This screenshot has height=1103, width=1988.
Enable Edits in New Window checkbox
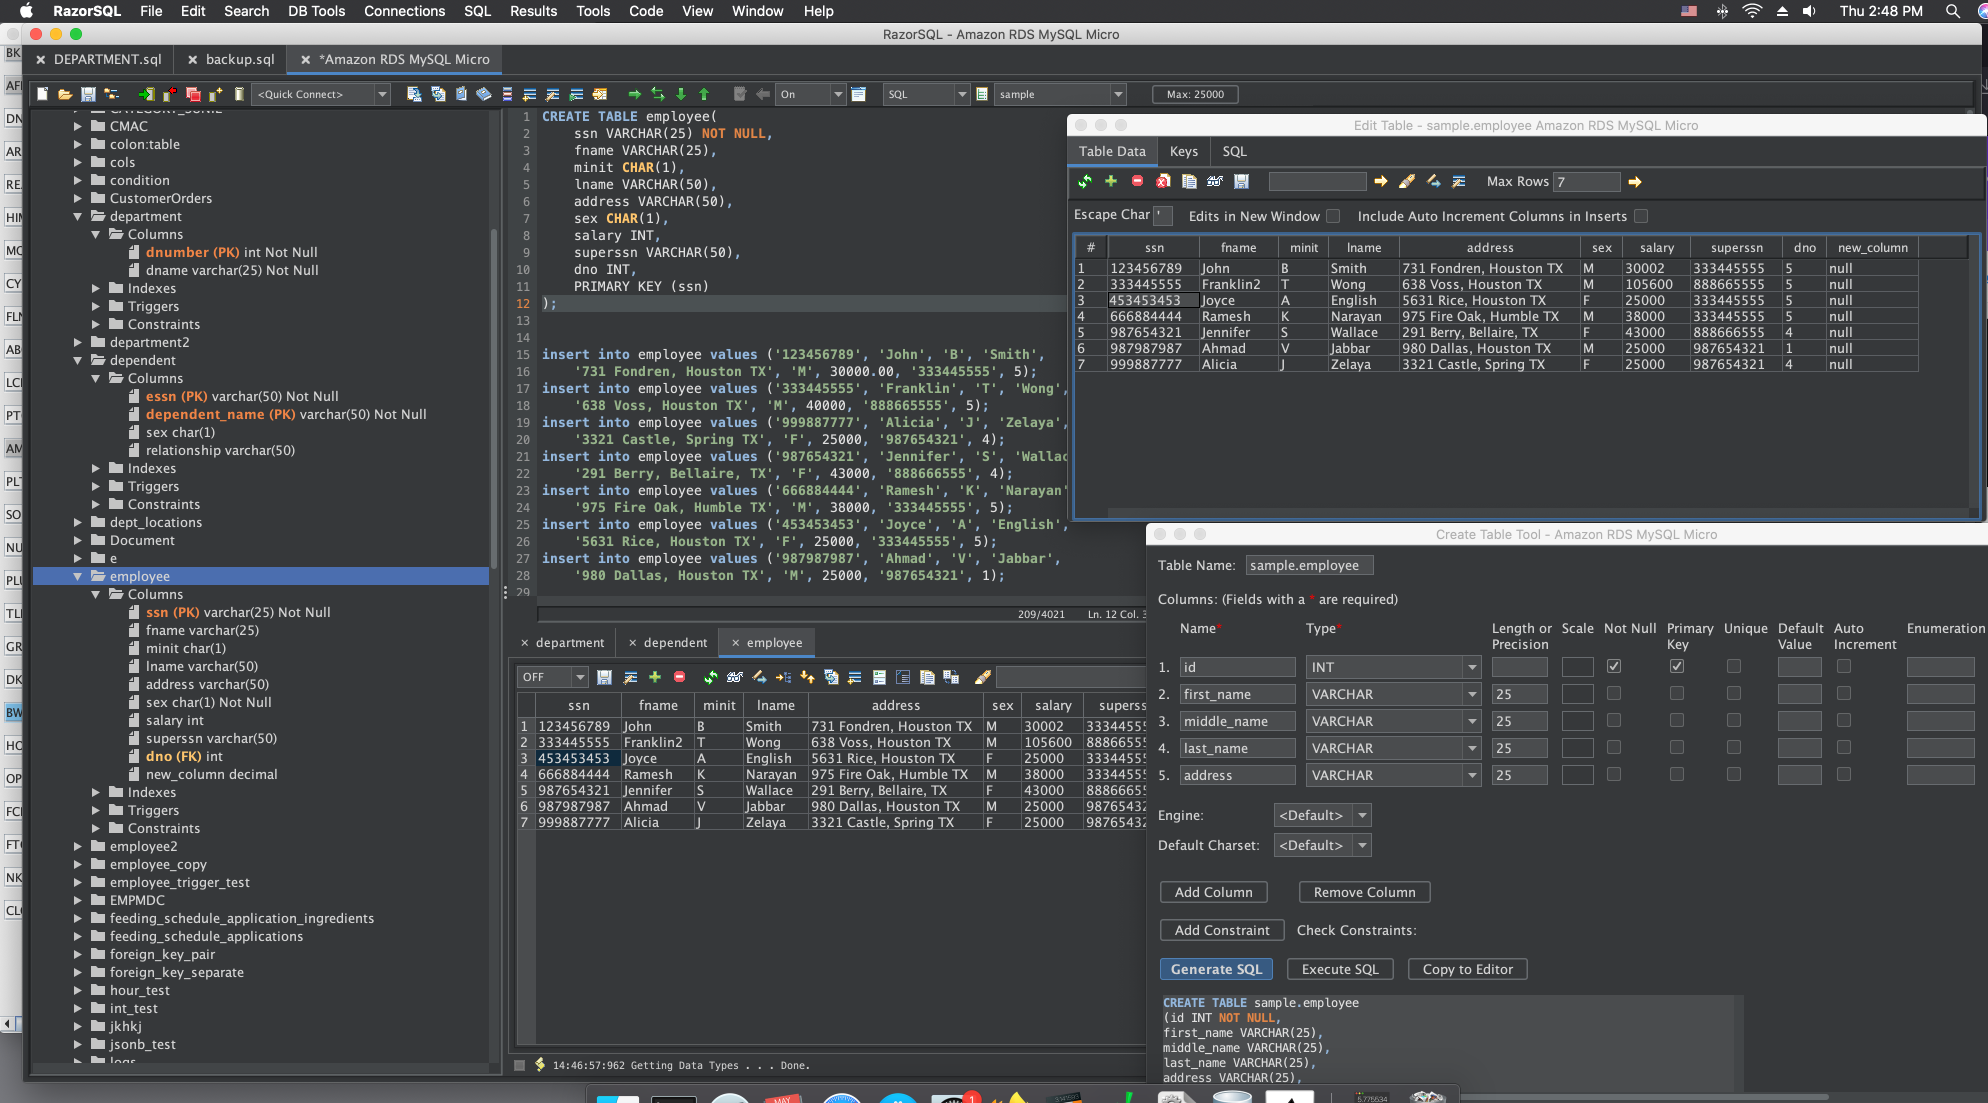[1333, 216]
